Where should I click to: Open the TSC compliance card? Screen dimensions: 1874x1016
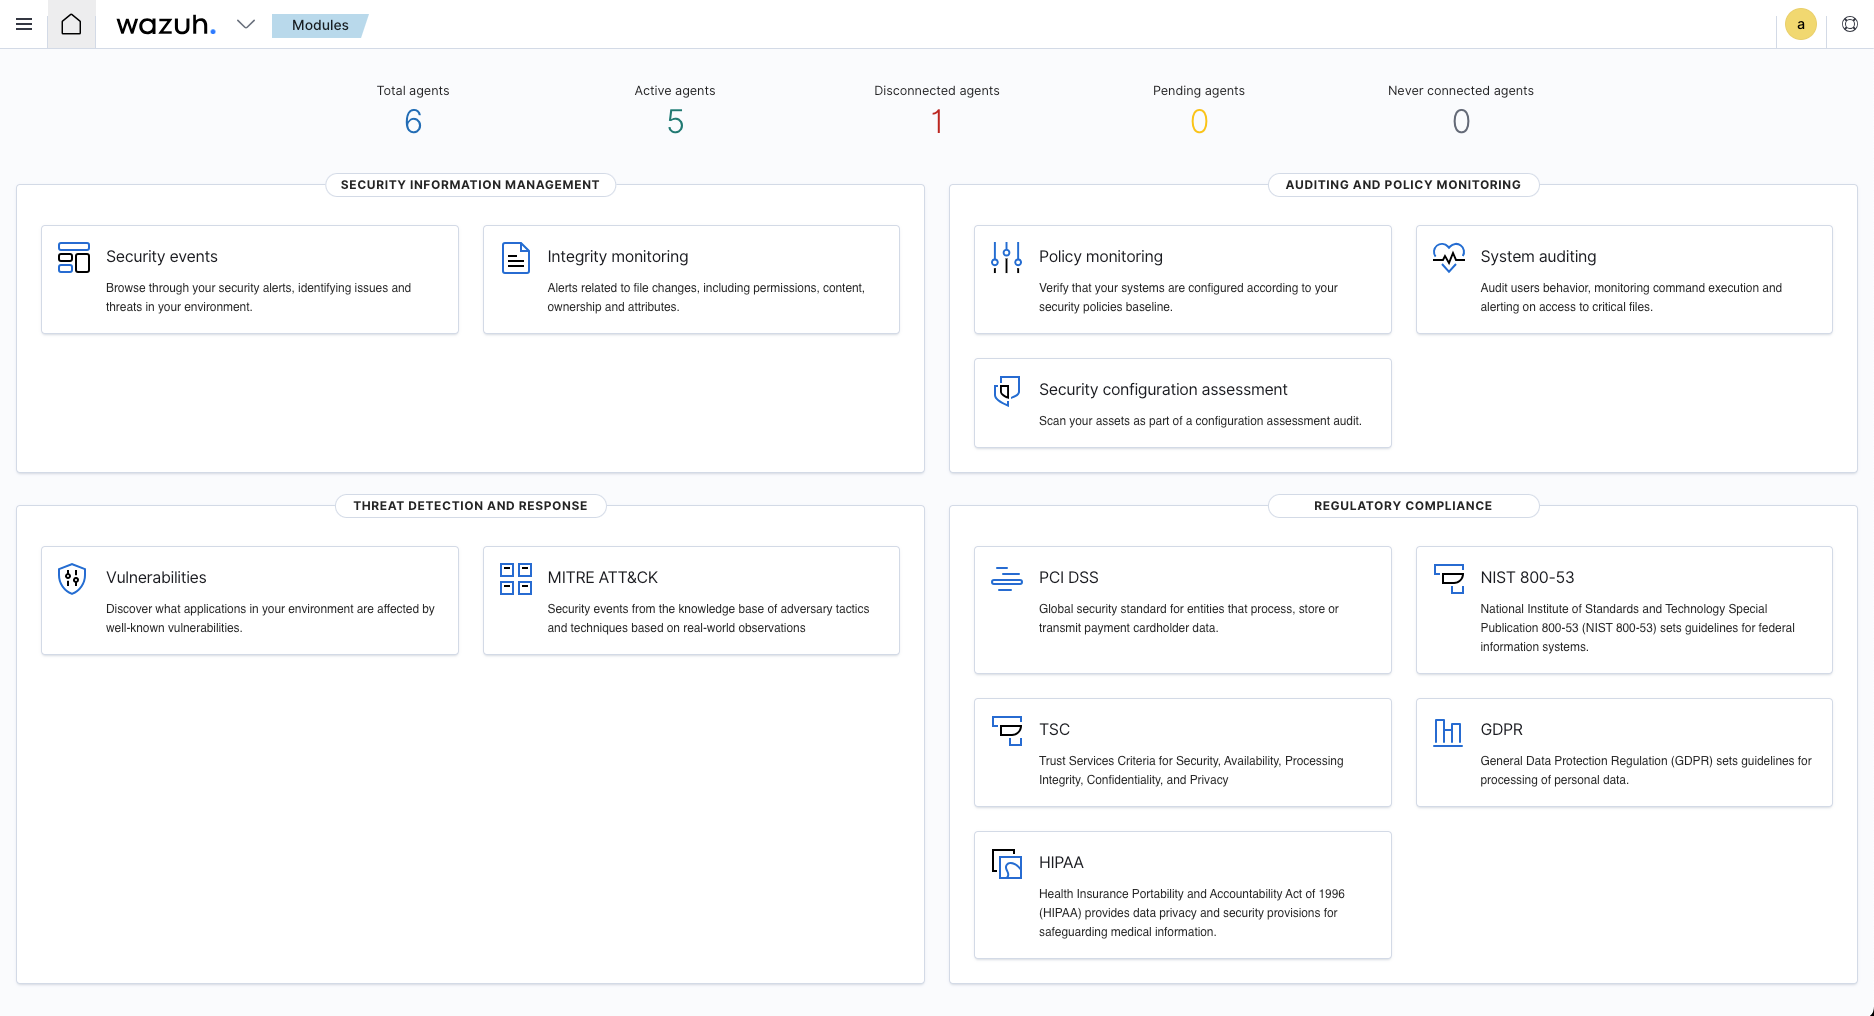(1182, 752)
